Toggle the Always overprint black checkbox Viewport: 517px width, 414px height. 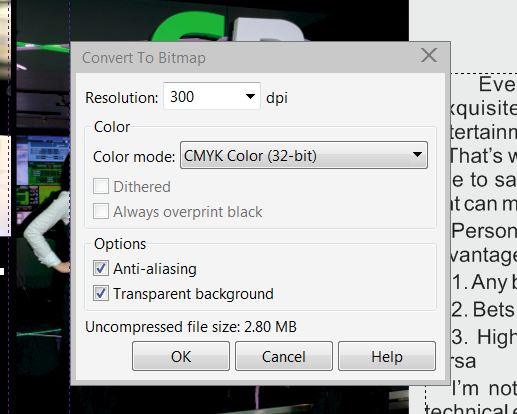[x=101, y=211]
